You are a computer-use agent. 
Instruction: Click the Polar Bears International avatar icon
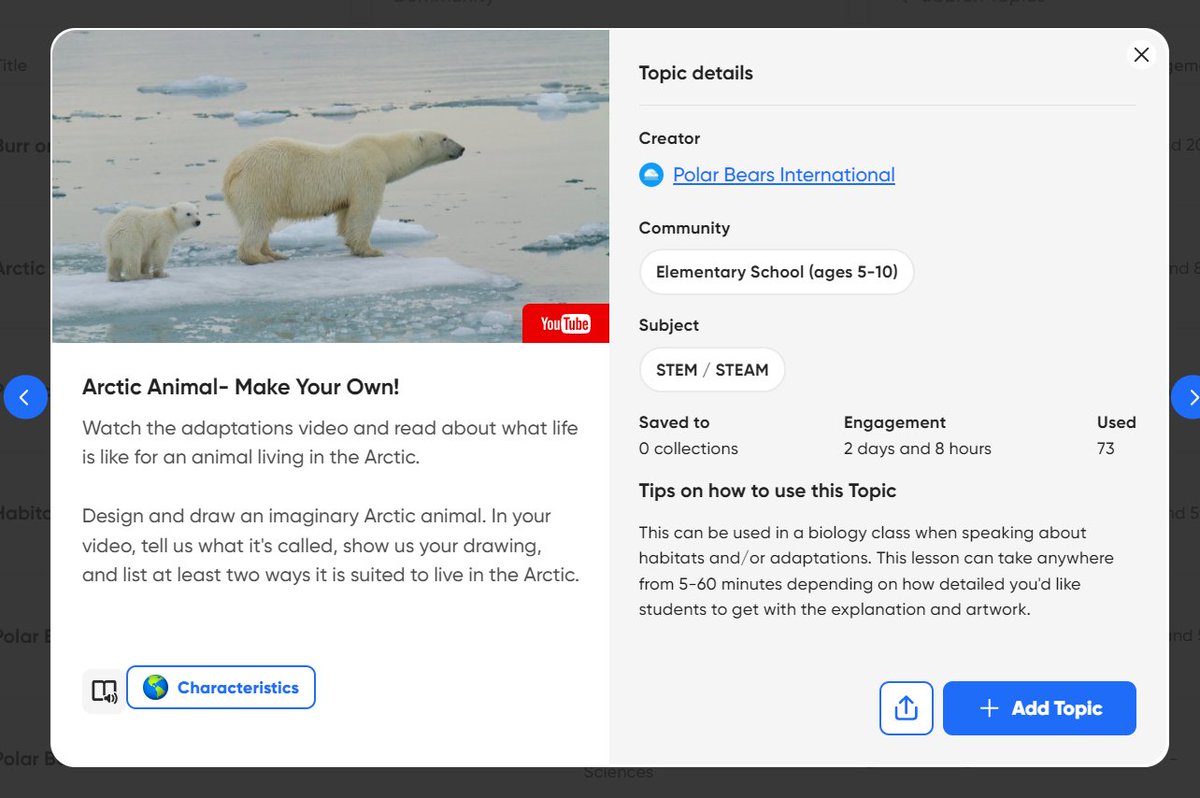[651, 175]
